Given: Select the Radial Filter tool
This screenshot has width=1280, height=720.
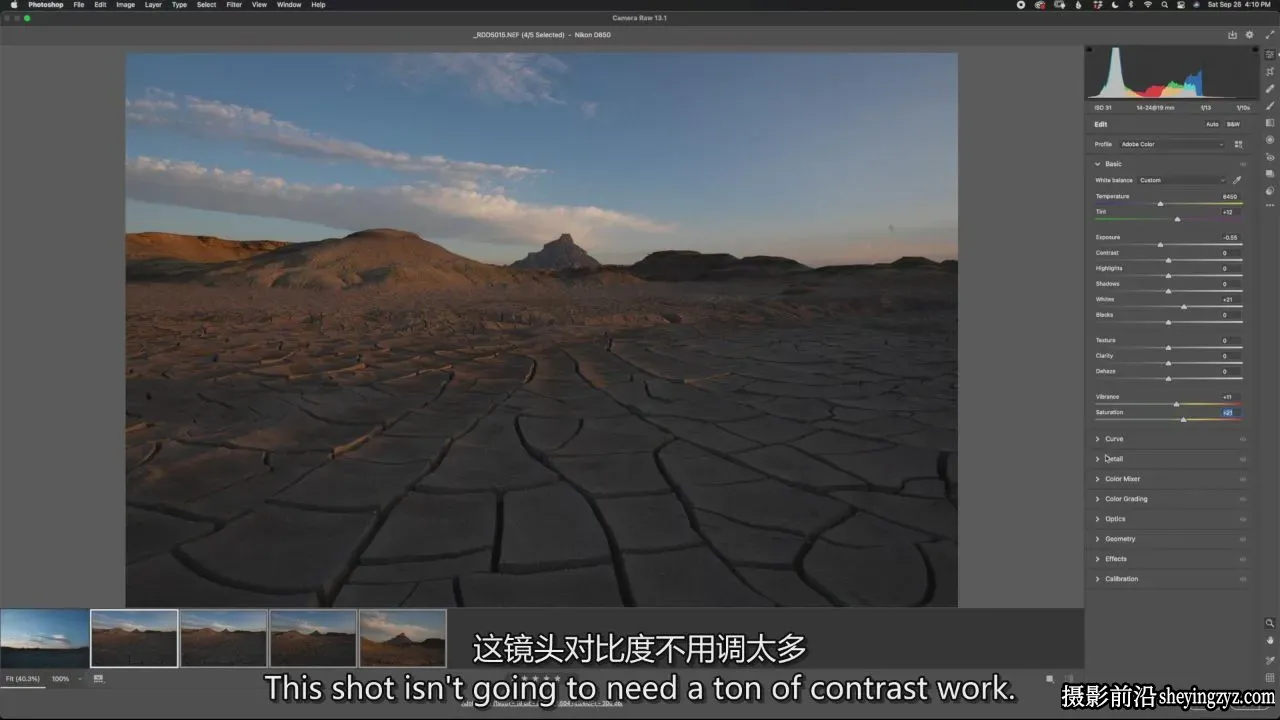Looking at the screenshot, I should click(x=1270, y=139).
